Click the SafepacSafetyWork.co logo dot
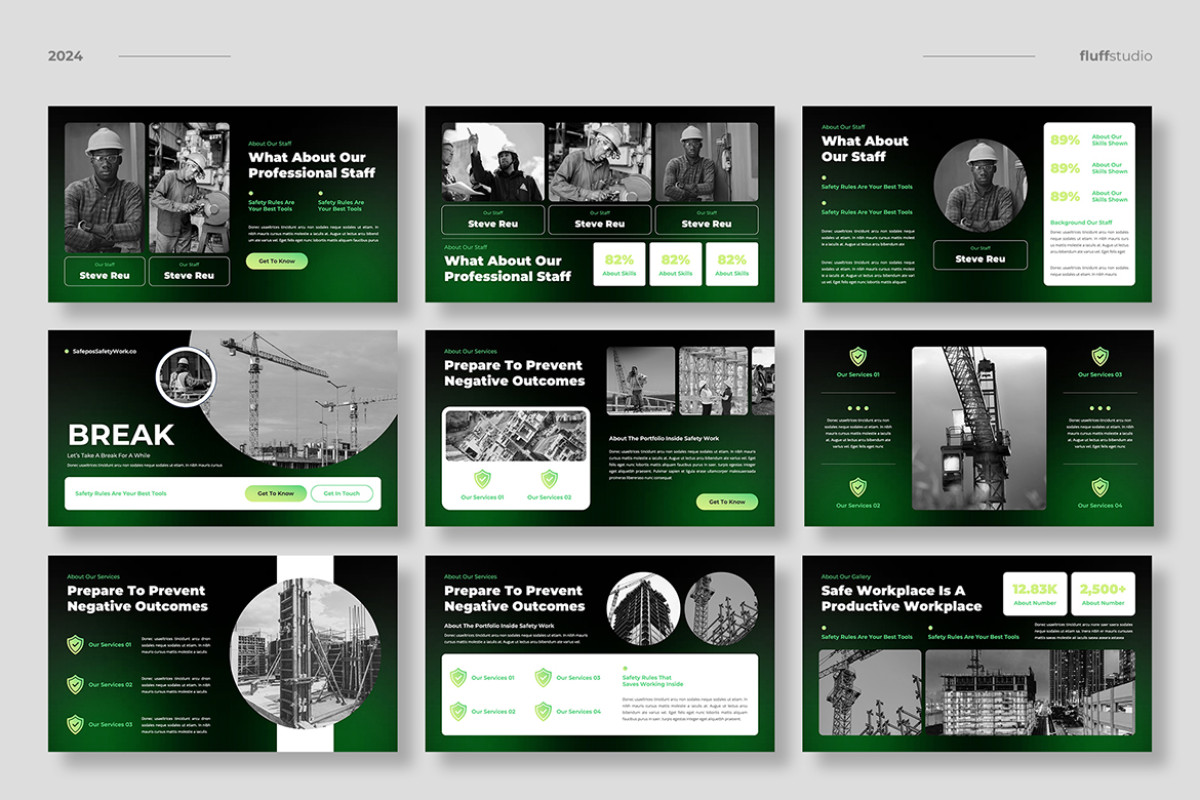 coord(64,352)
